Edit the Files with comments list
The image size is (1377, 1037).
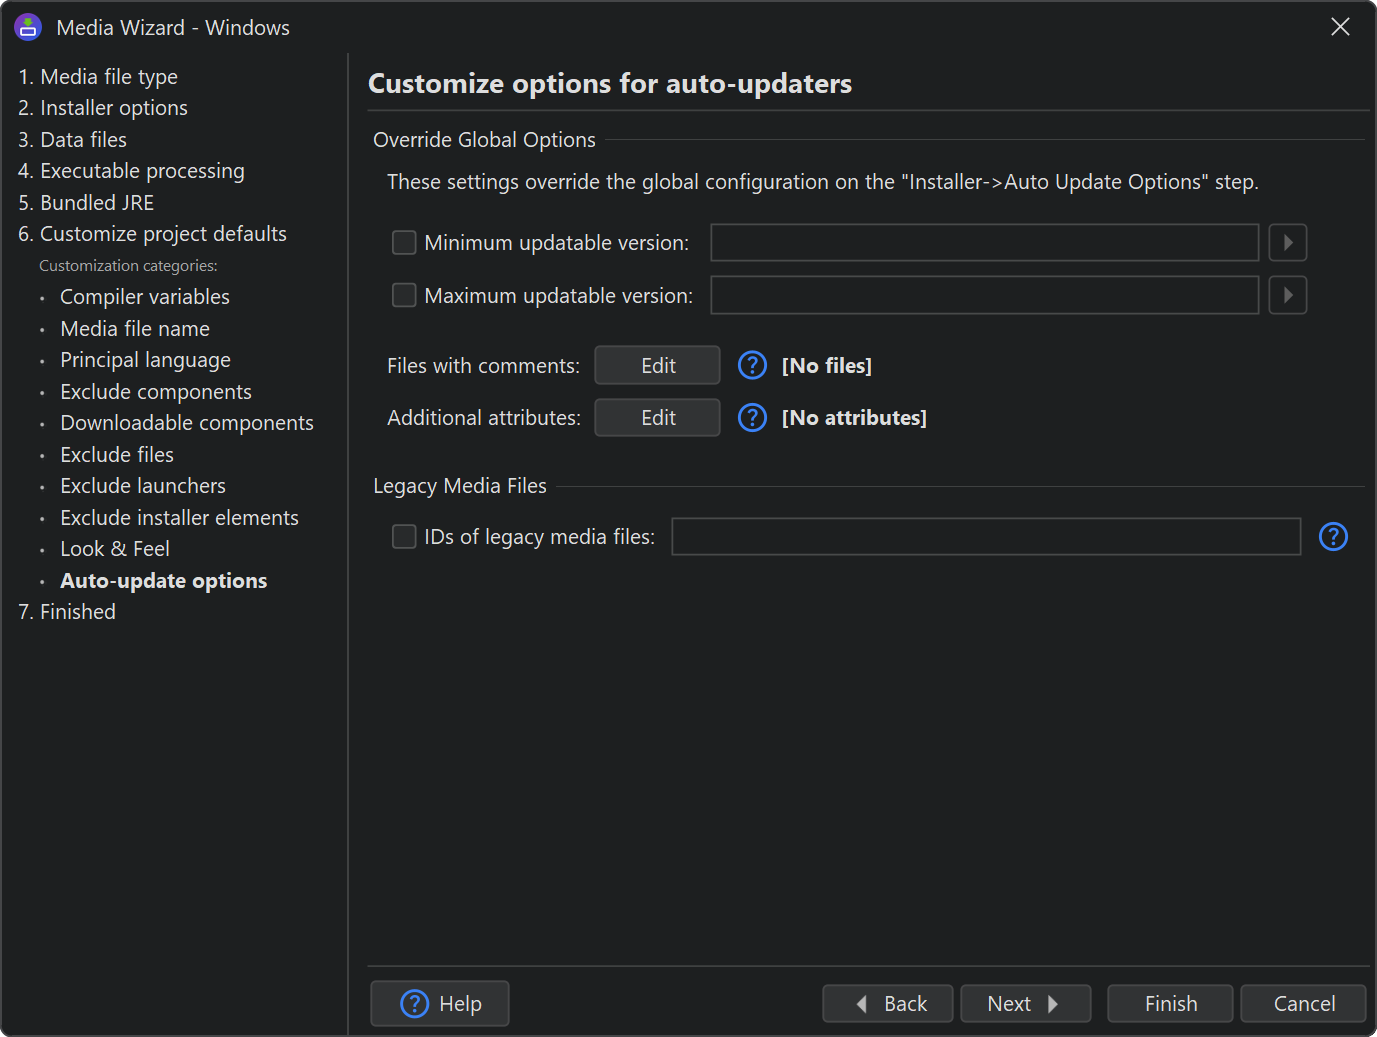657,366
